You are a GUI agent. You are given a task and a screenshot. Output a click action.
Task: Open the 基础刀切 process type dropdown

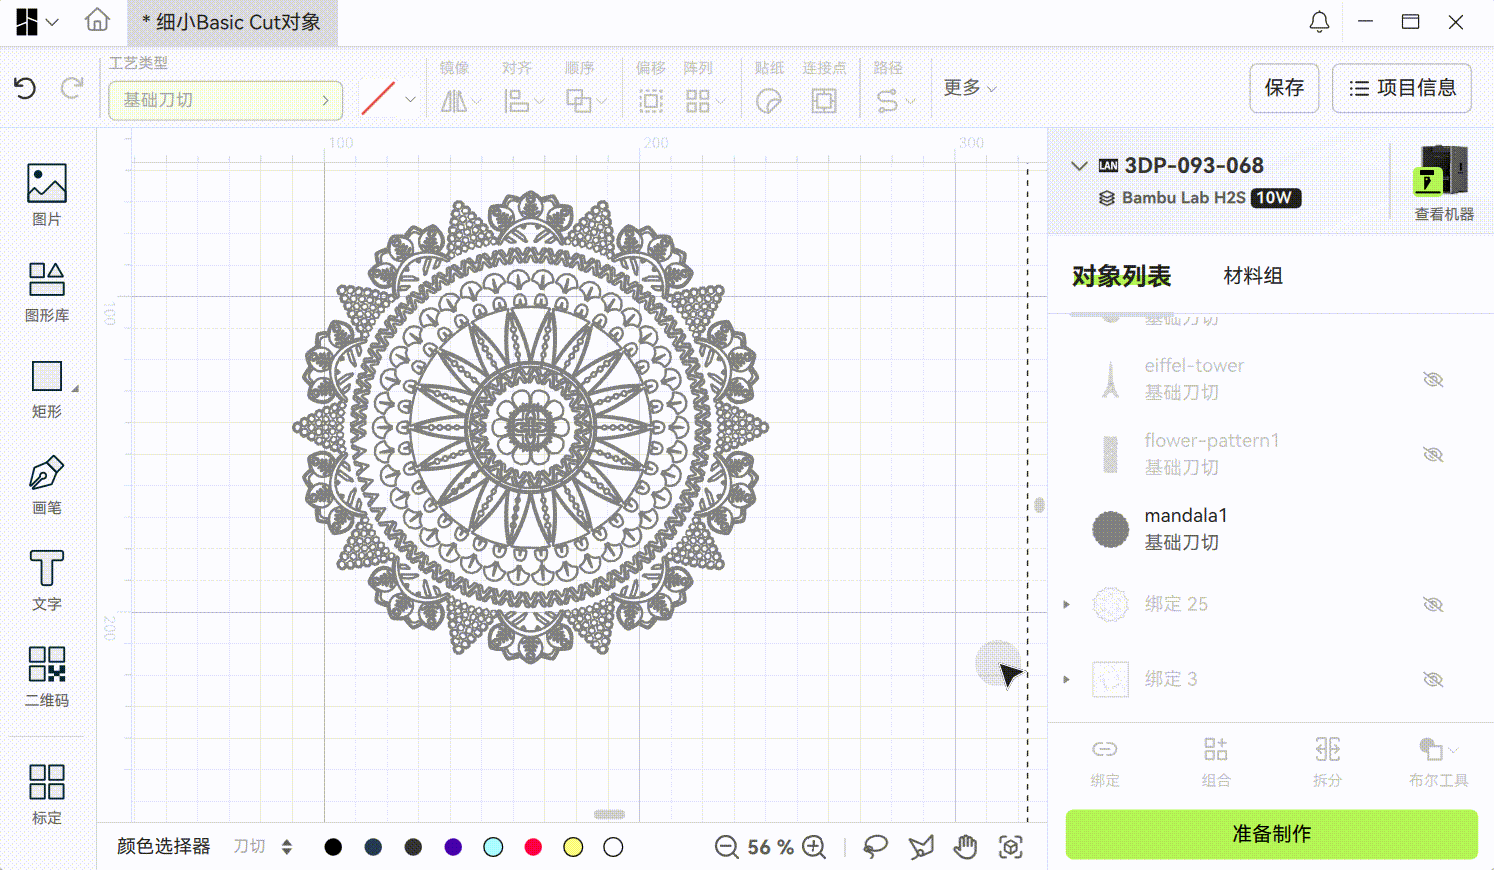225,100
